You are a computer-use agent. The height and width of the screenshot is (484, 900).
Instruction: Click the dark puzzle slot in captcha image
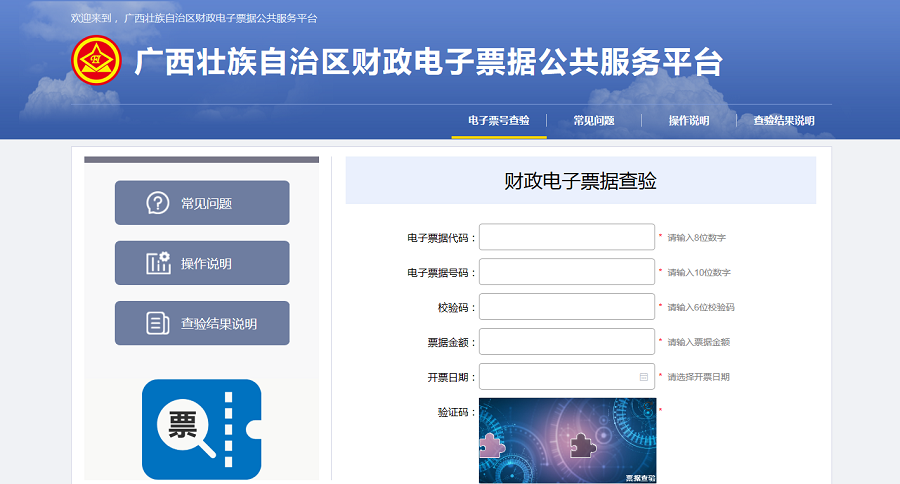pos(582,446)
